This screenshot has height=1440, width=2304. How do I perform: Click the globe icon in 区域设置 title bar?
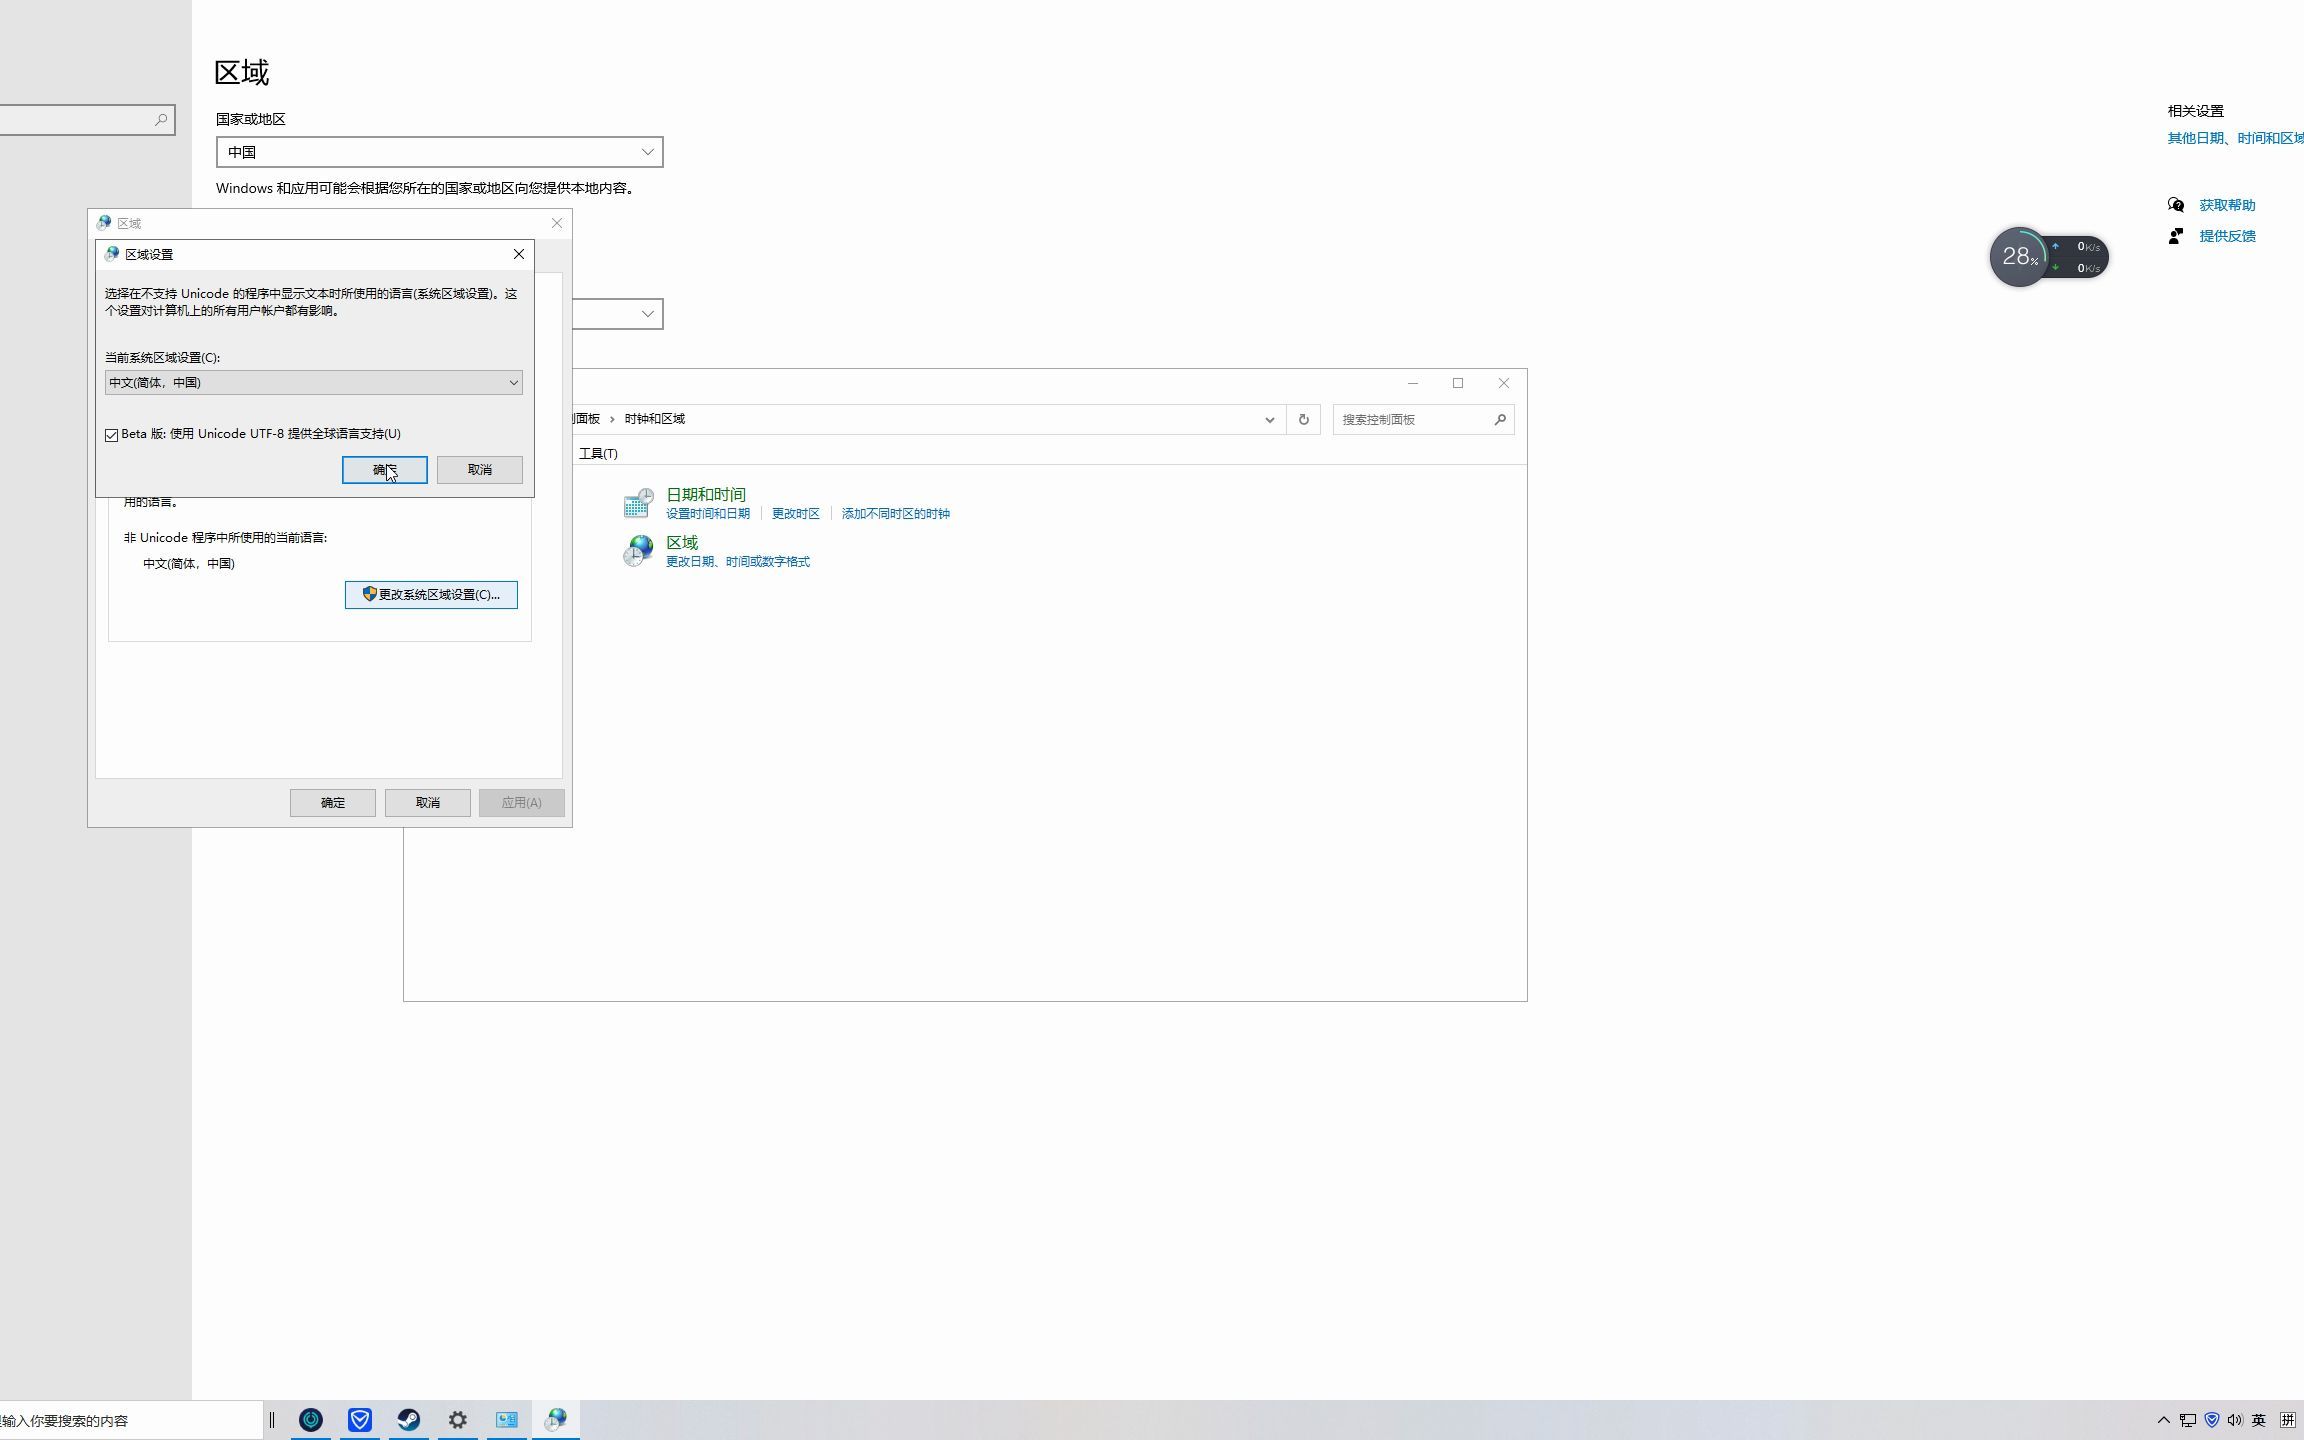click(x=111, y=254)
